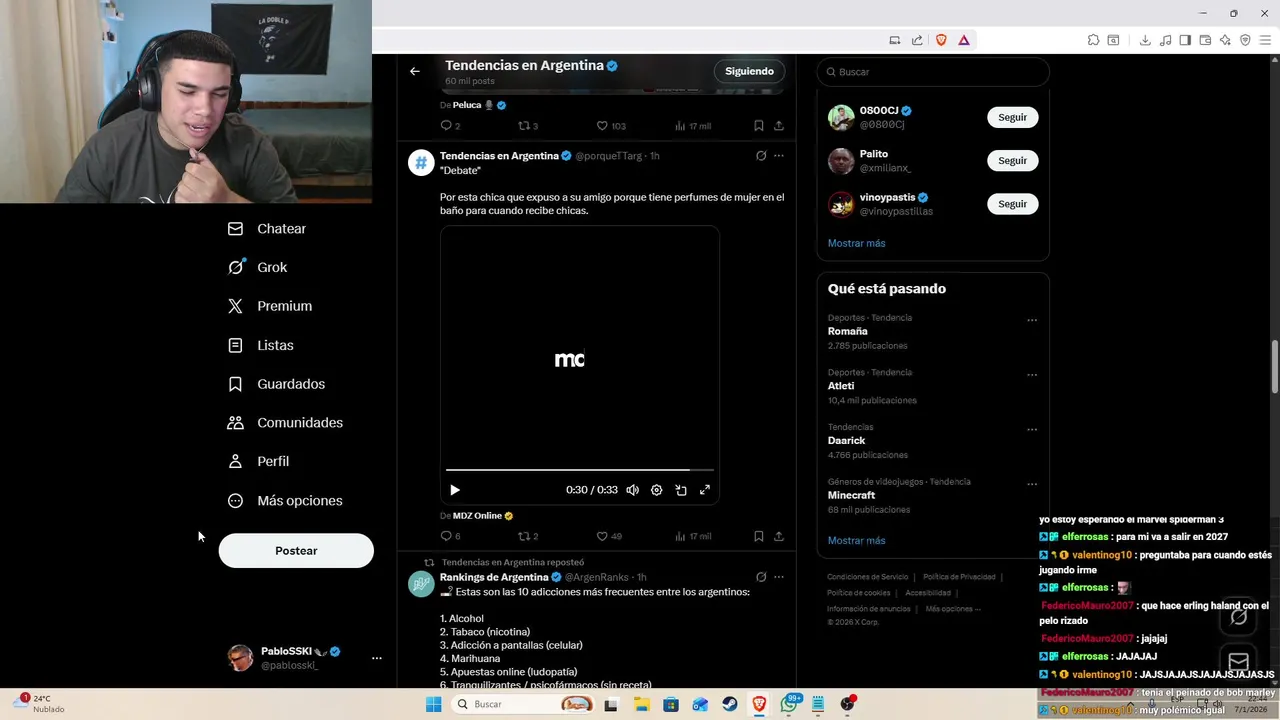This screenshot has width=1280, height=720.
Task: Play the MDZ Online video
Action: [455, 490]
